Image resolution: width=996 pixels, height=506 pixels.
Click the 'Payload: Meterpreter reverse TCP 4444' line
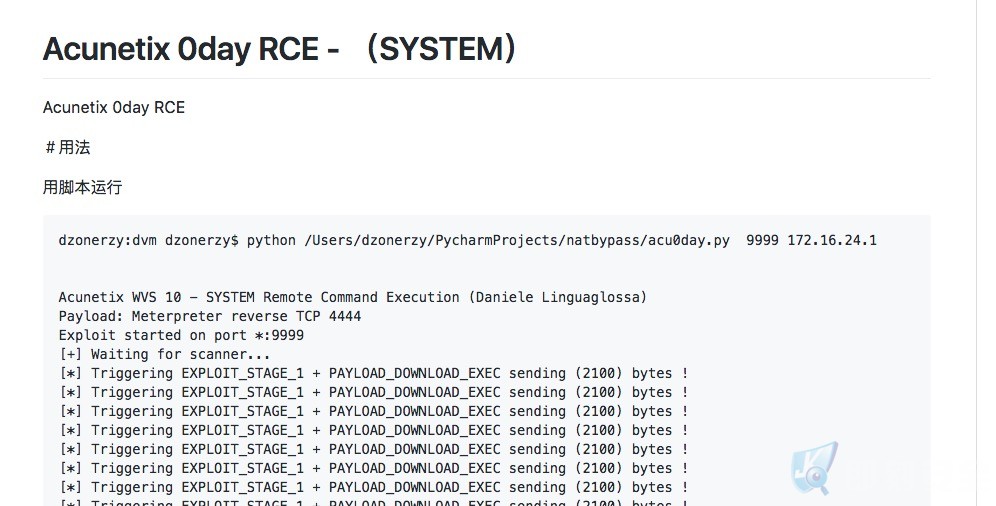tap(210, 316)
